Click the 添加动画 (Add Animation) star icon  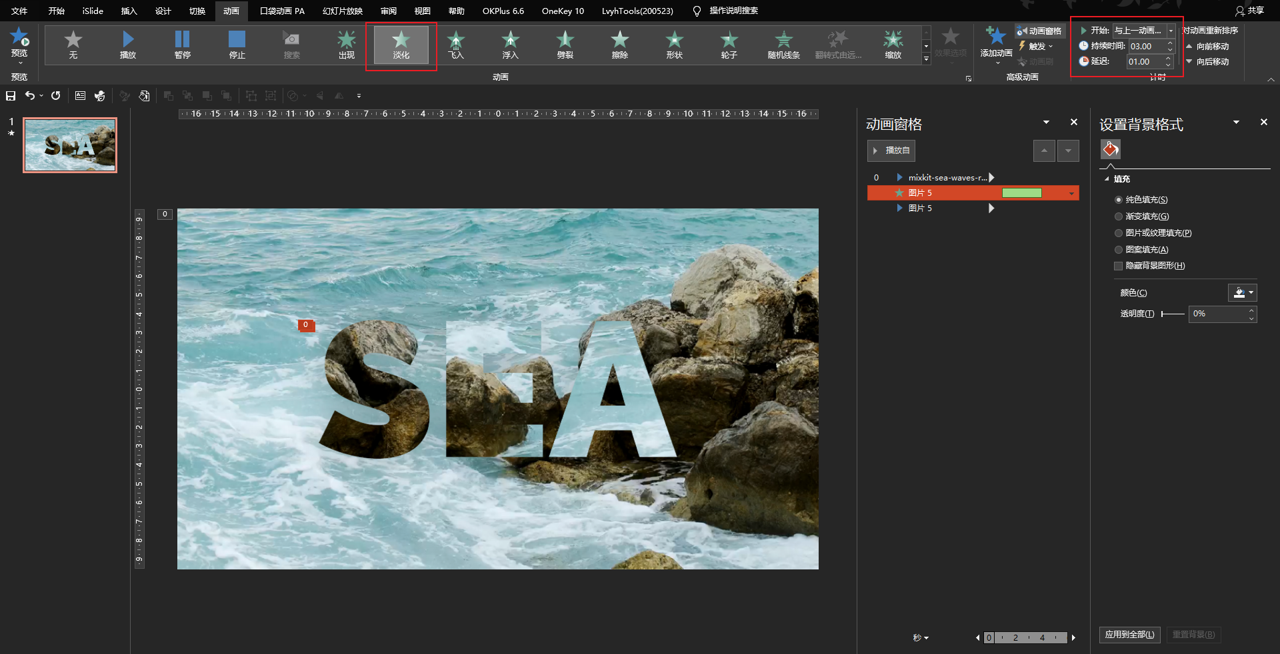coord(996,38)
